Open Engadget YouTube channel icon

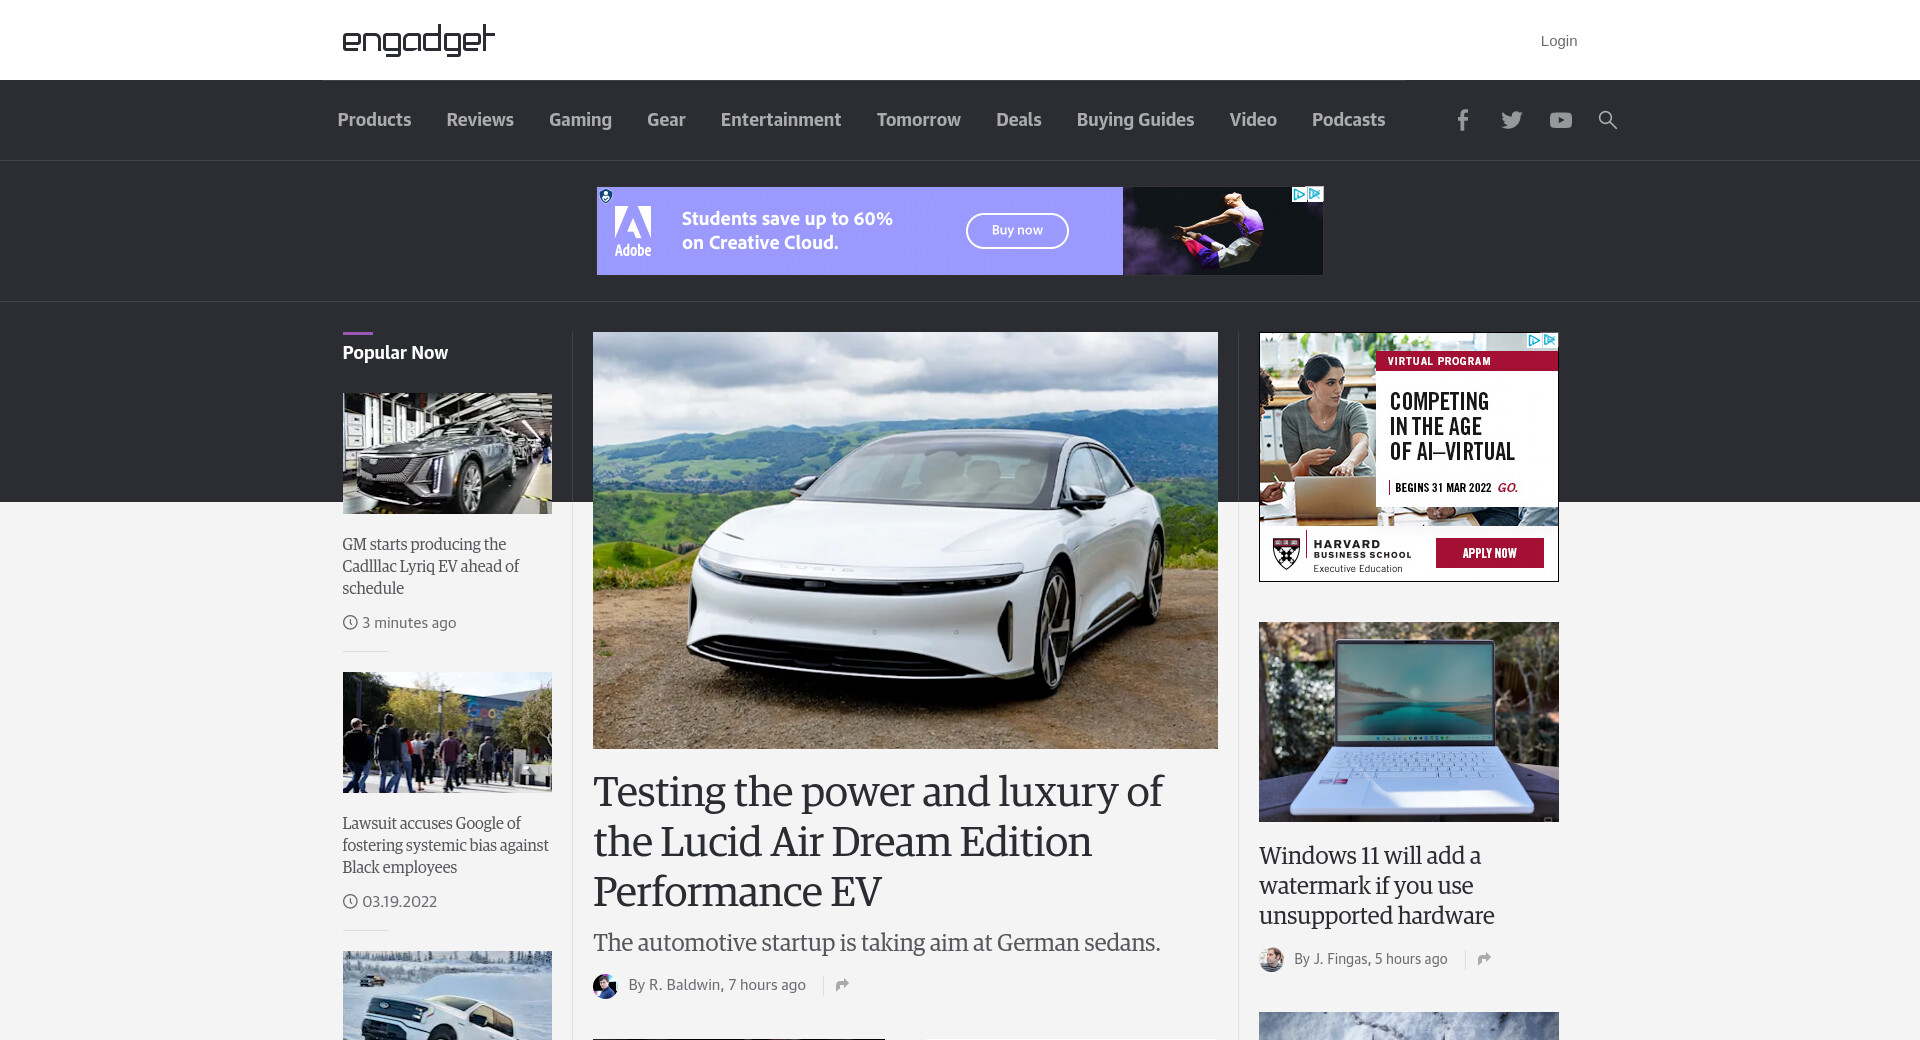coord(1560,120)
